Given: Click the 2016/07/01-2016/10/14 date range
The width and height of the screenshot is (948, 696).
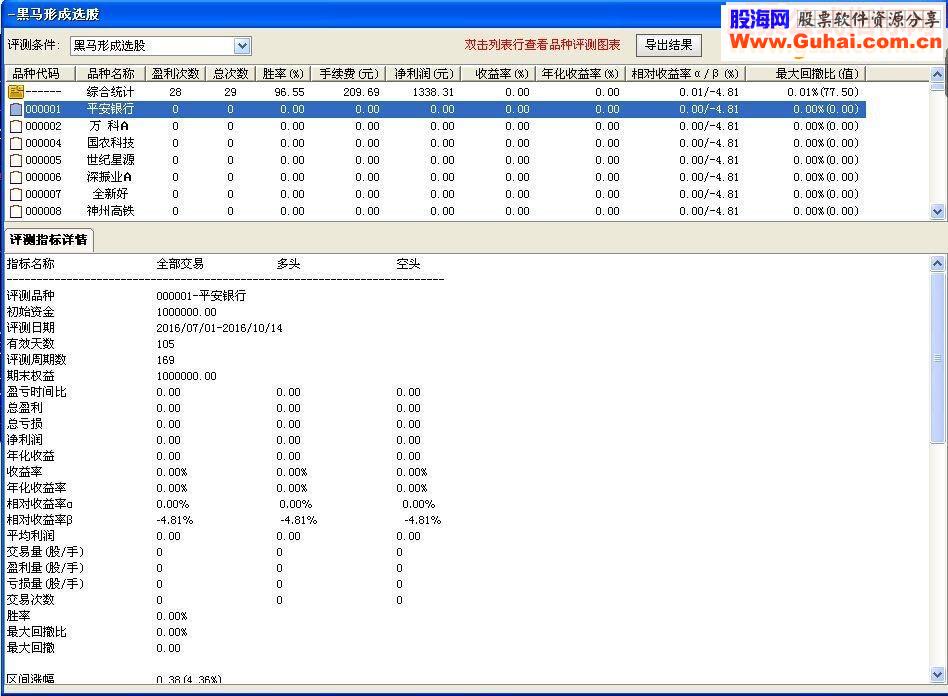Looking at the screenshot, I should (219, 328).
